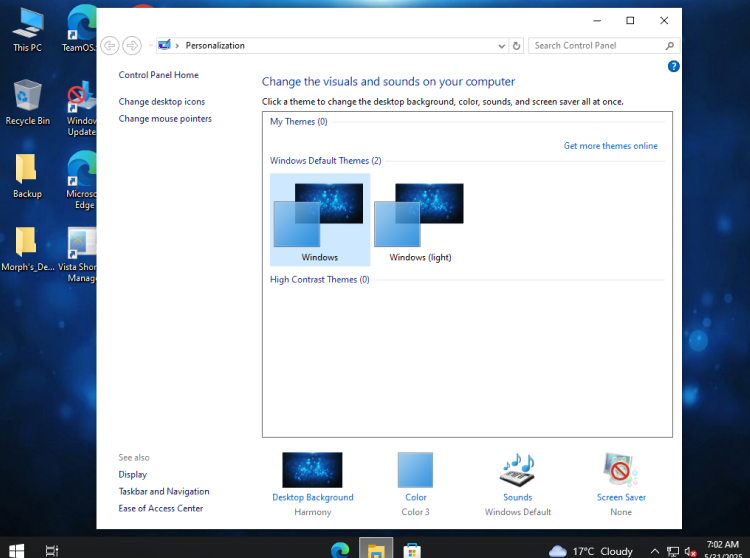
Task: Click File Explorer taskbar button
Action: [376, 550]
